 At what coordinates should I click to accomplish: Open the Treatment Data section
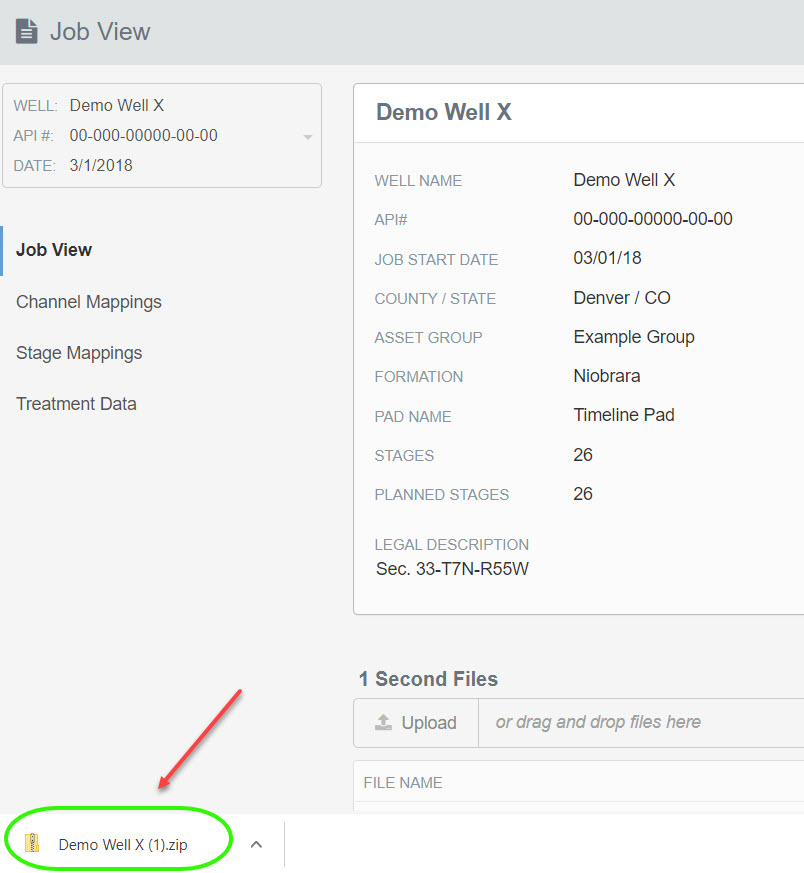click(76, 404)
